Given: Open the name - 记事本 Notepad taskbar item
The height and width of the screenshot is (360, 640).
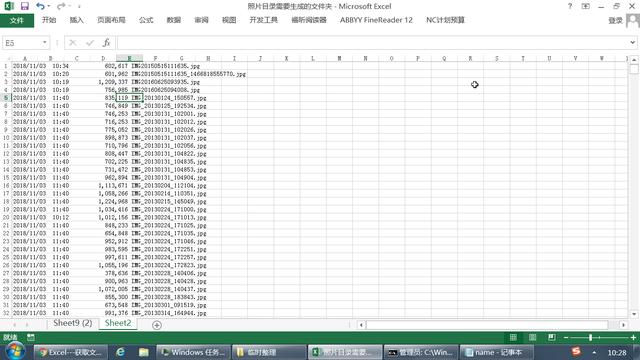Looking at the screenshot, I should click(497, 352).
